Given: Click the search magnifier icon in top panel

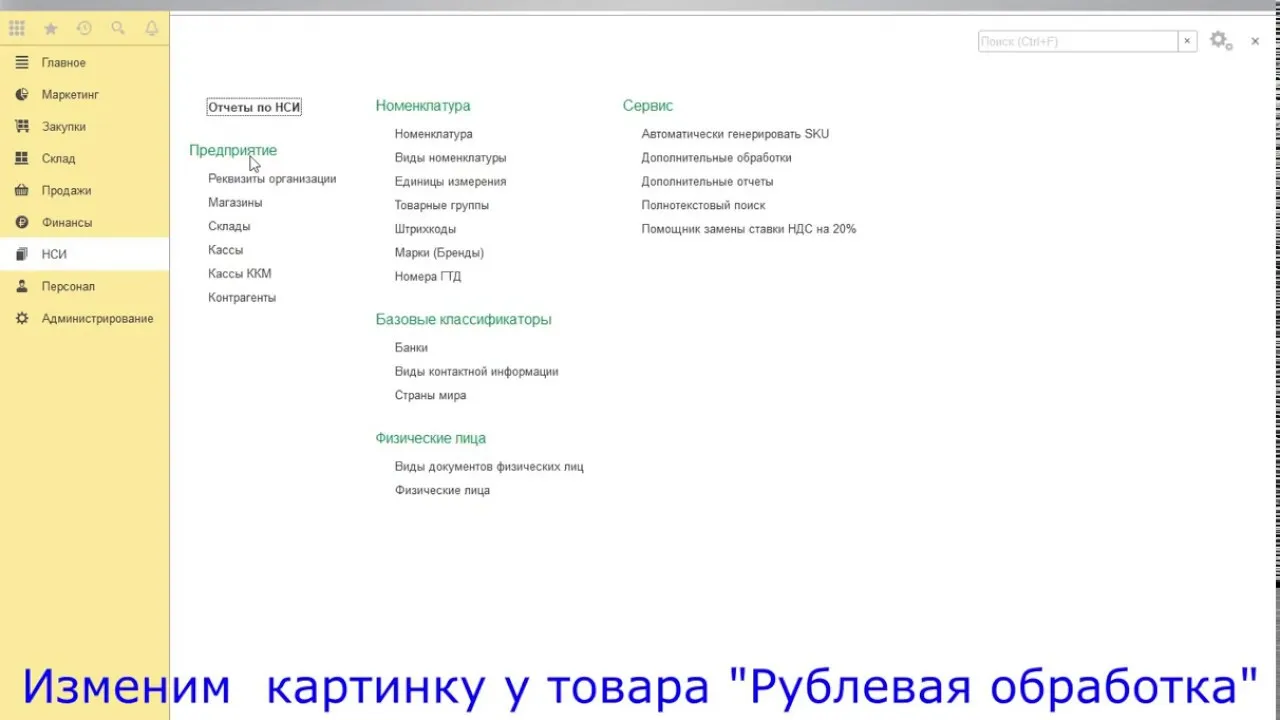Looking at the screenshot, I should (x=118, y=29).
